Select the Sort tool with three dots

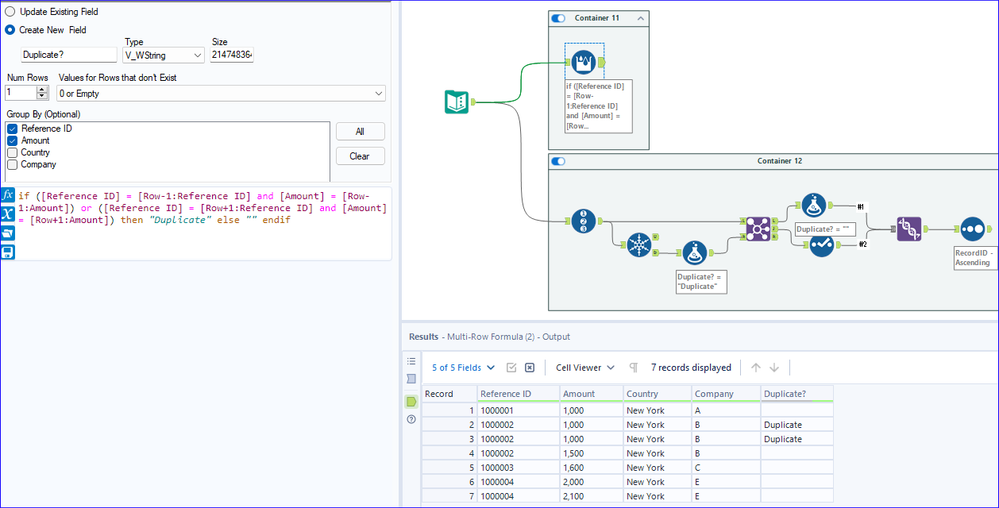[x=972, y=229]
